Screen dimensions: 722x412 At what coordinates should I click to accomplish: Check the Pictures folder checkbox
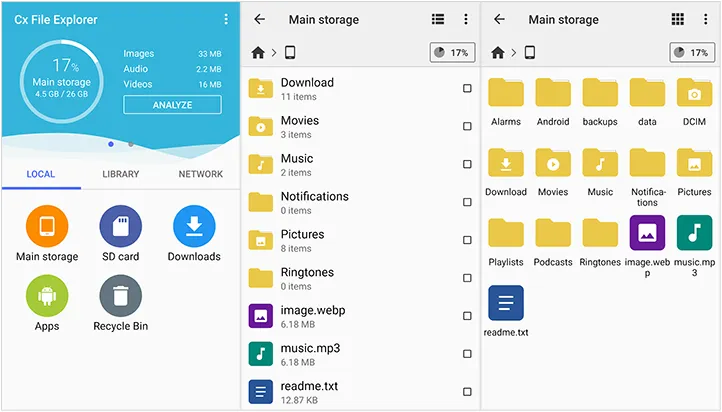[467, 240]
